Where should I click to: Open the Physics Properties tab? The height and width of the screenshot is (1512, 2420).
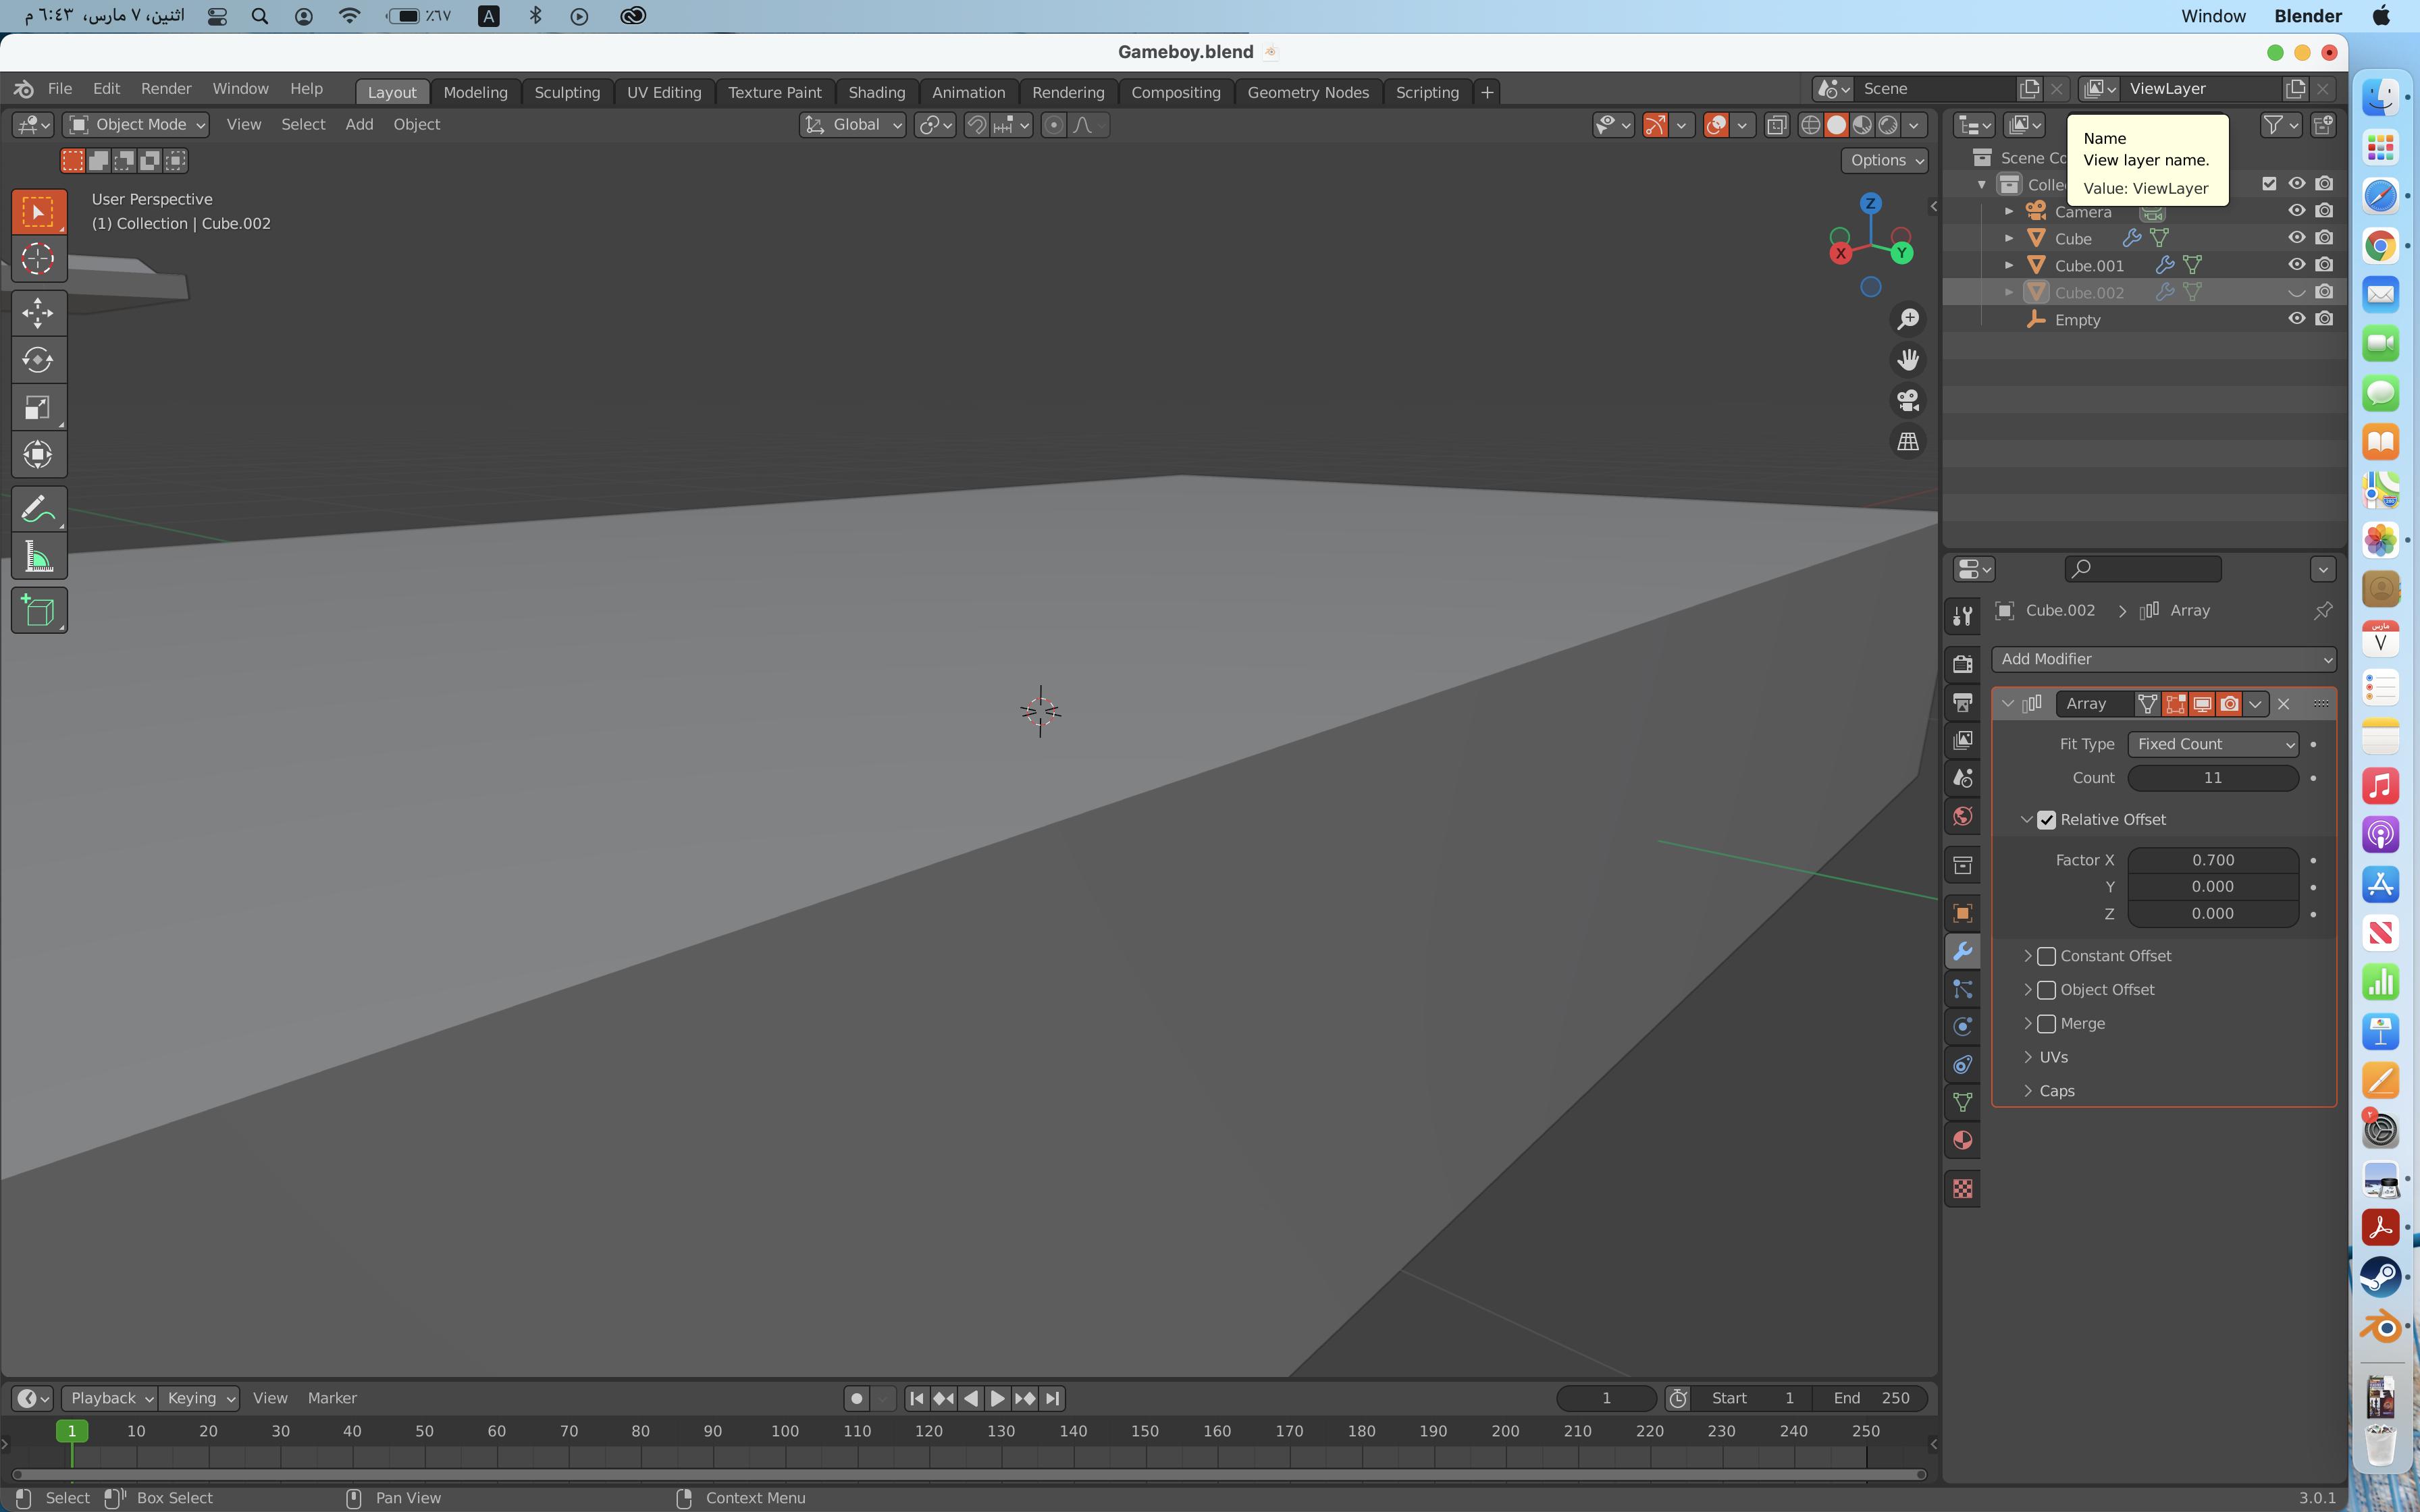[x=1962, y=1025]
